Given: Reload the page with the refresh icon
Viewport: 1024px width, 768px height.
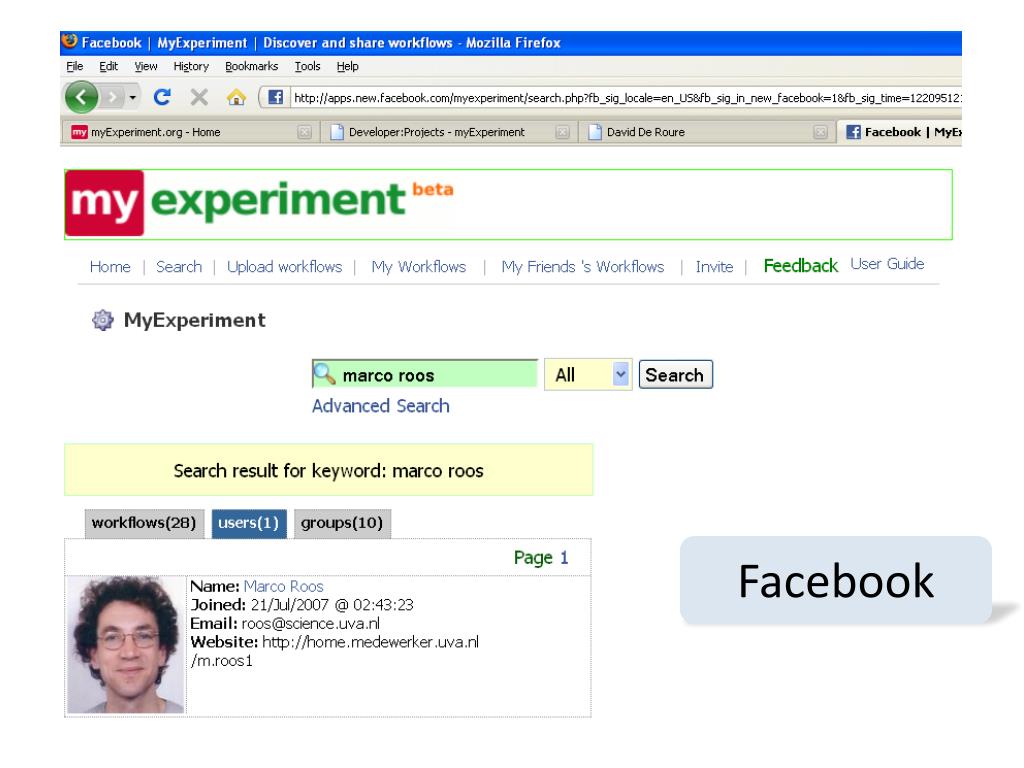Looking at the screenshot, I should [162, 97].
